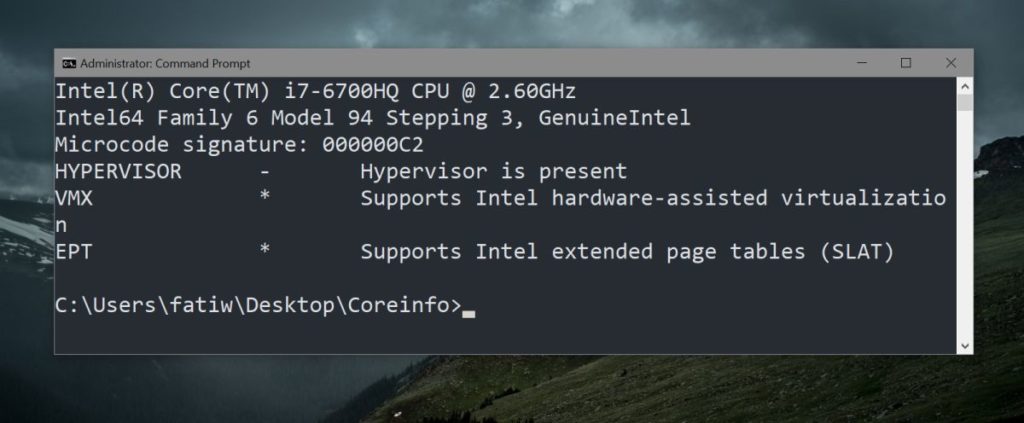This screenshot has width=1024, height=423.
Task: Click the HYPERVISOR line label
Action: 118,172
